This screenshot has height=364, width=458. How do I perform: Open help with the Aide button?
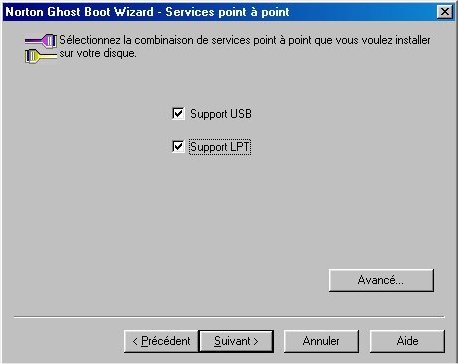[407, 341]
